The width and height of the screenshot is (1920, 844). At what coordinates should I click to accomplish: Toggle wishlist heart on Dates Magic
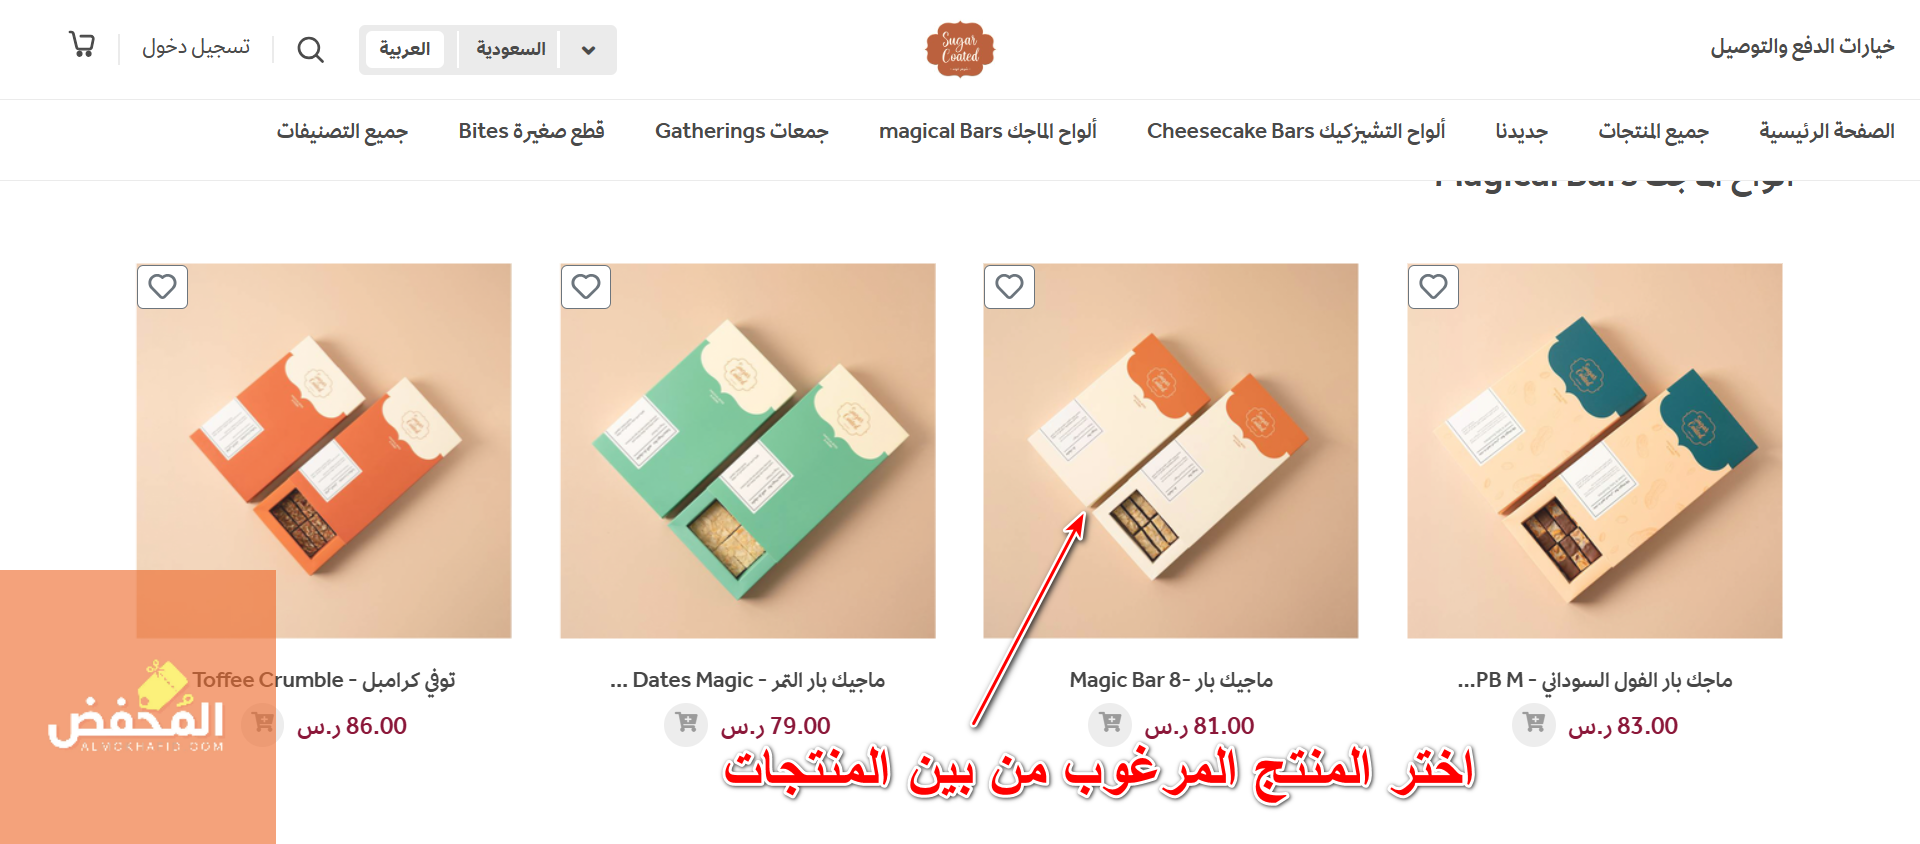[x=586, y=287]
